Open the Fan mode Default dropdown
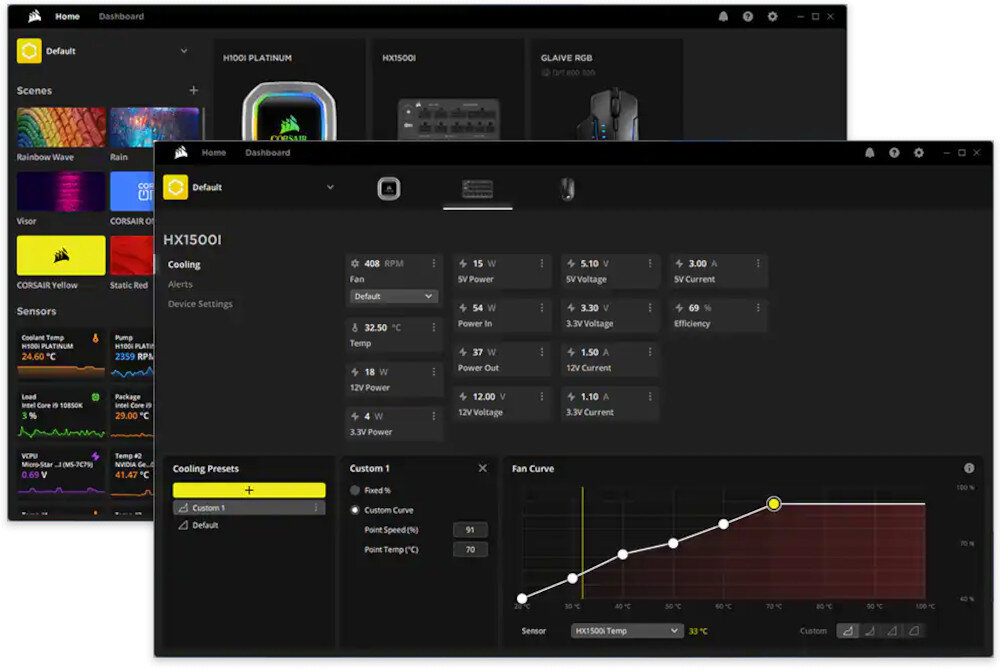 point(393,297)
